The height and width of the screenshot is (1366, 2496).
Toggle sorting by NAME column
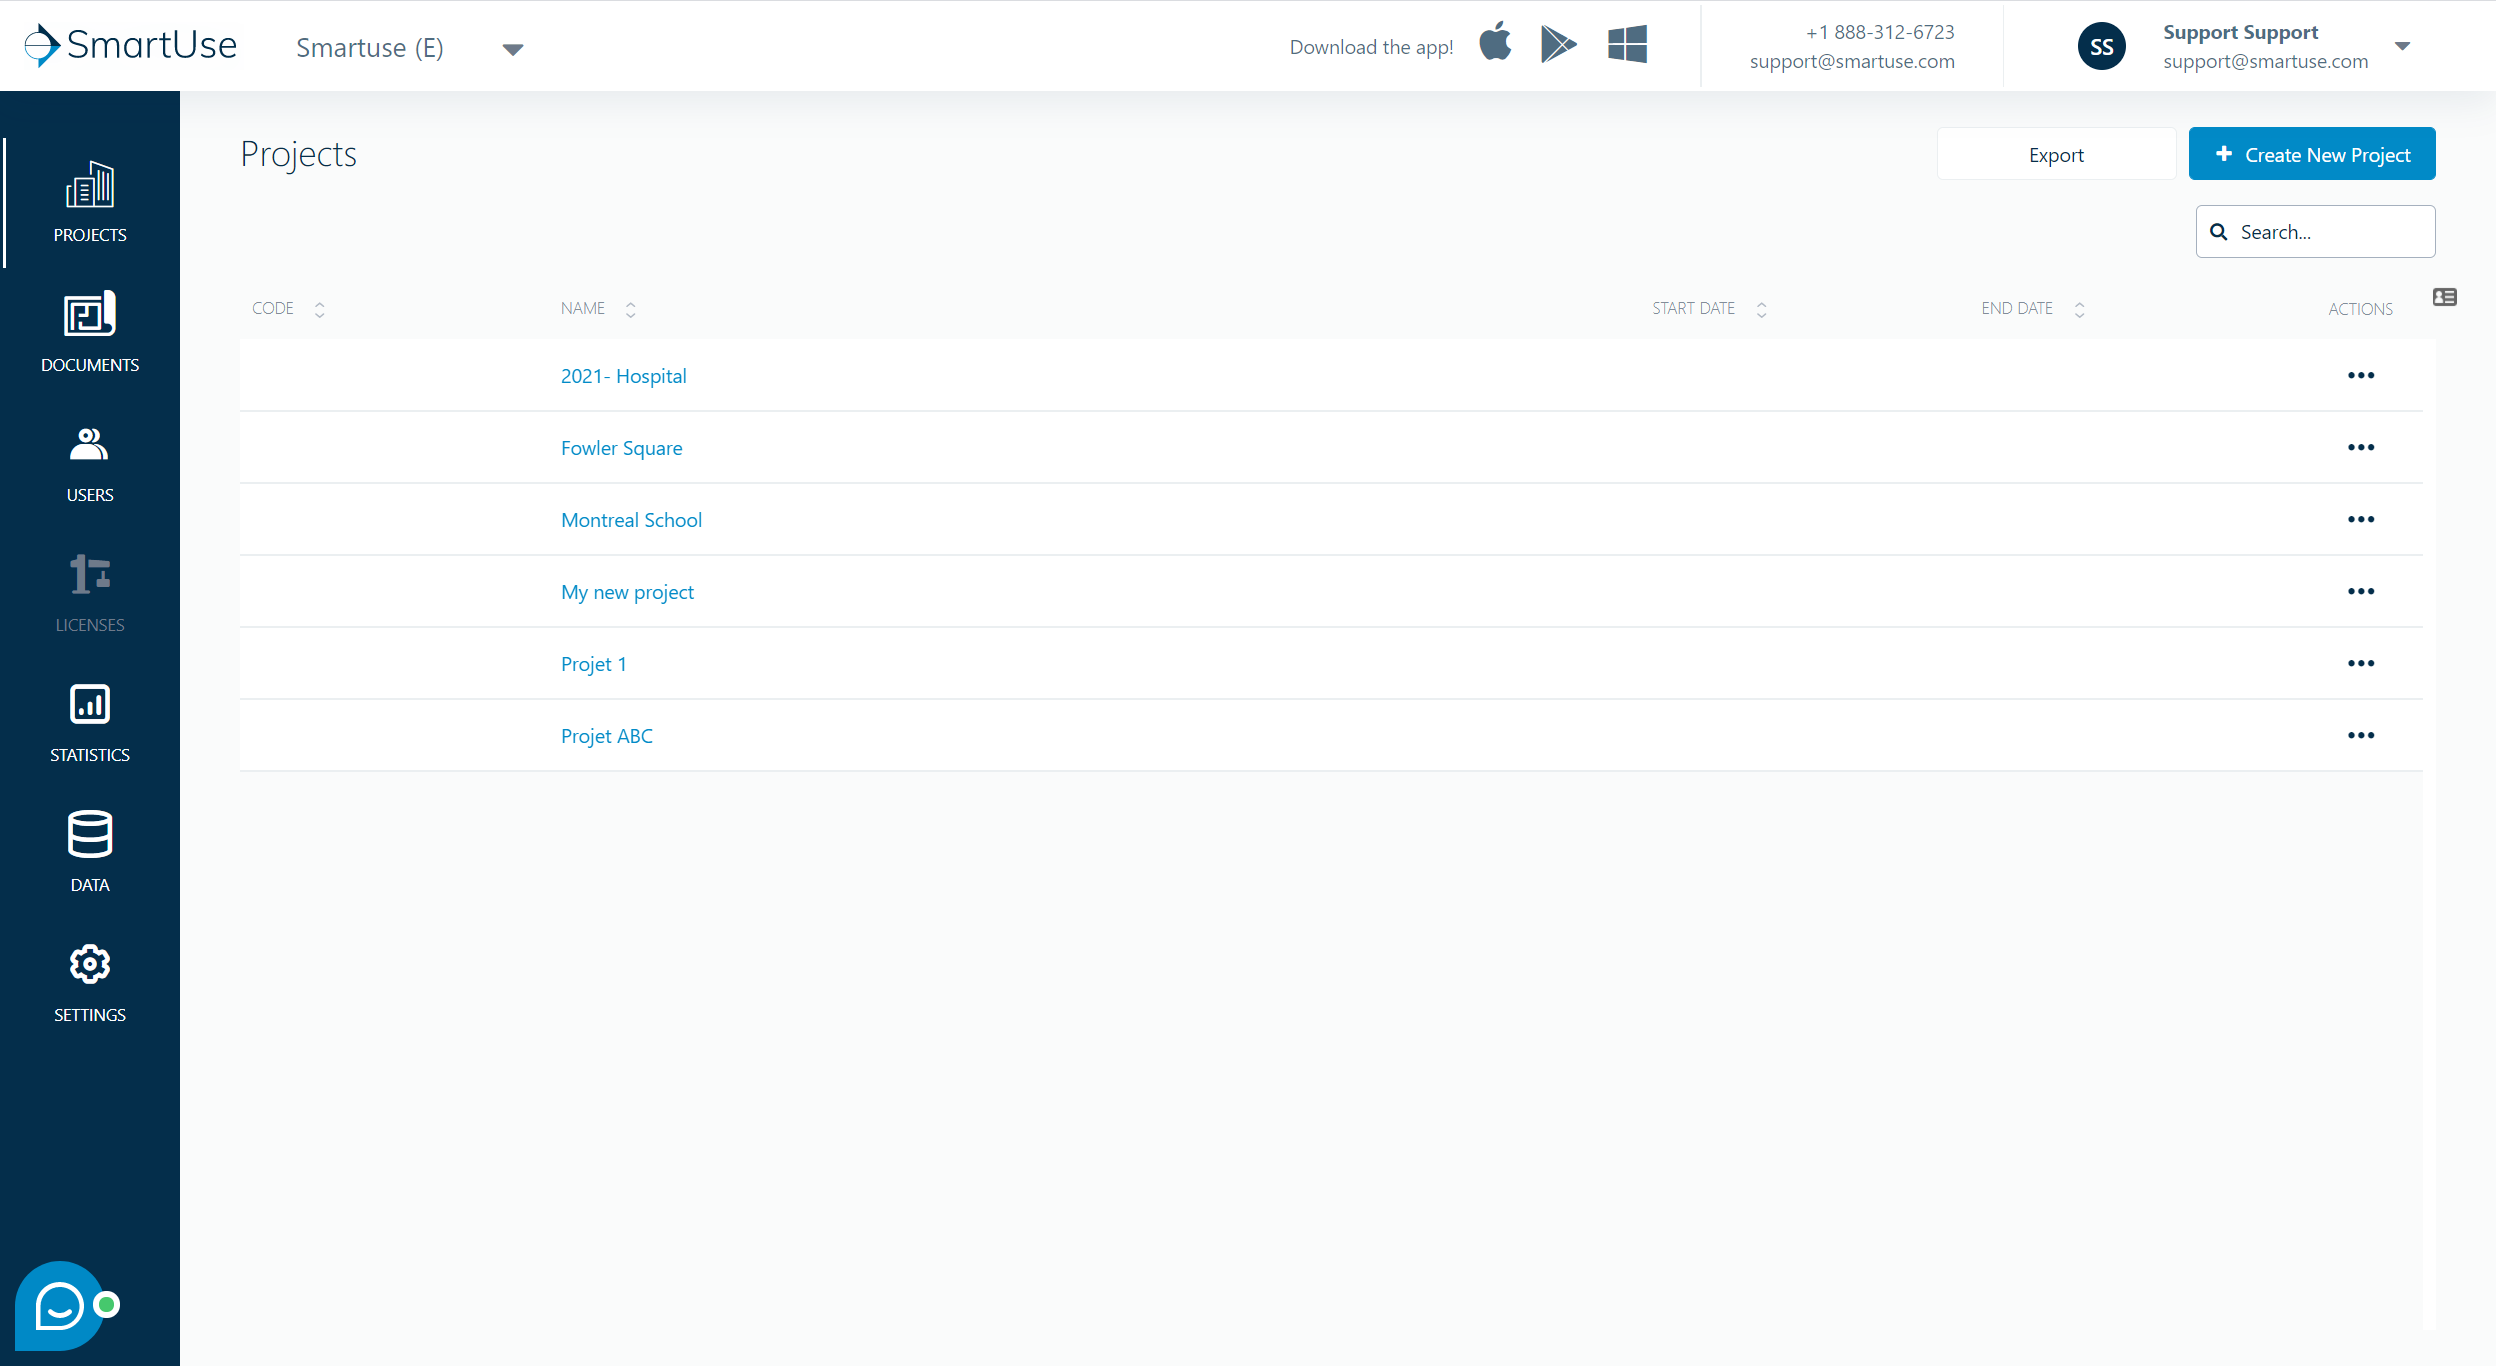pos(630,308)
